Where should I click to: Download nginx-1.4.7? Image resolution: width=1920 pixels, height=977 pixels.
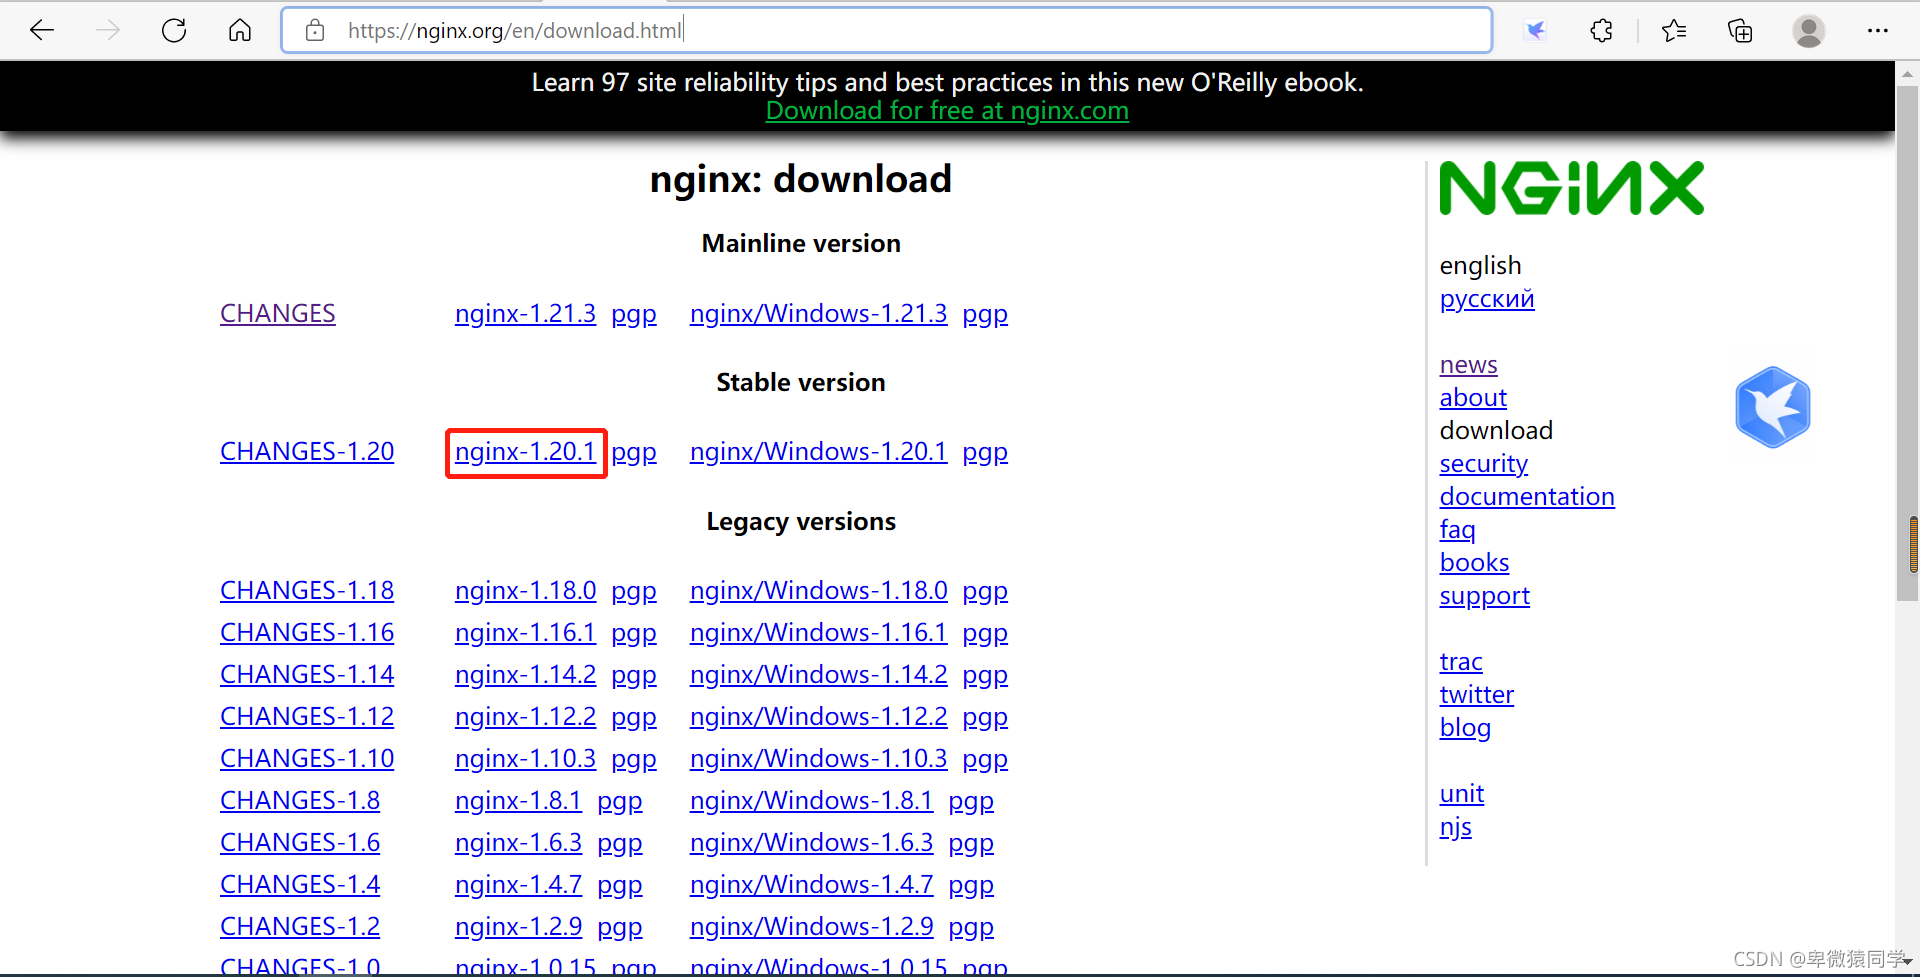tap(518, 885)
